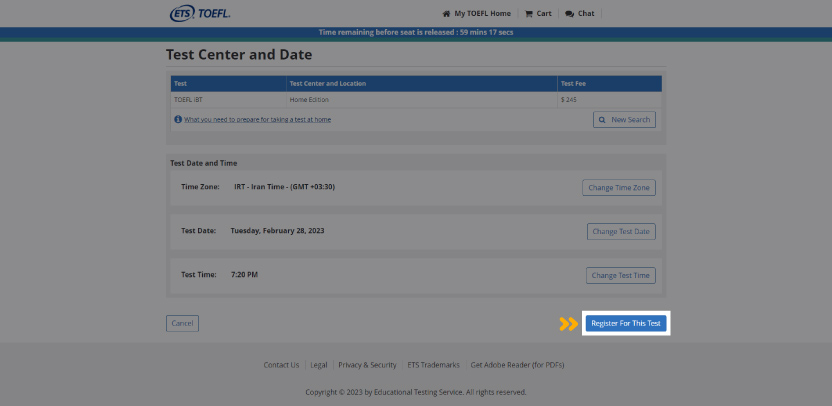This screenshot has width=832, height=406.
Task: Click the Test Center and Location header
Action: [422, 84]
